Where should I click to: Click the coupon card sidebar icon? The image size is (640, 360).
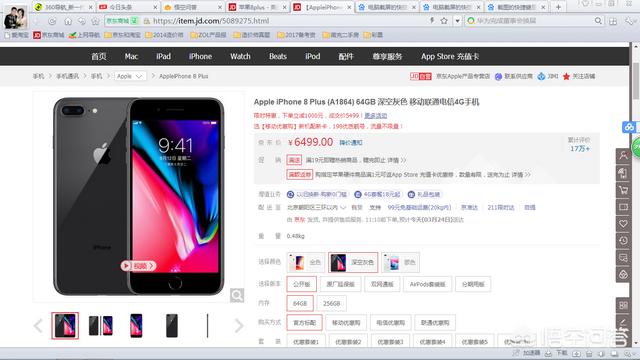coord(623,207)
